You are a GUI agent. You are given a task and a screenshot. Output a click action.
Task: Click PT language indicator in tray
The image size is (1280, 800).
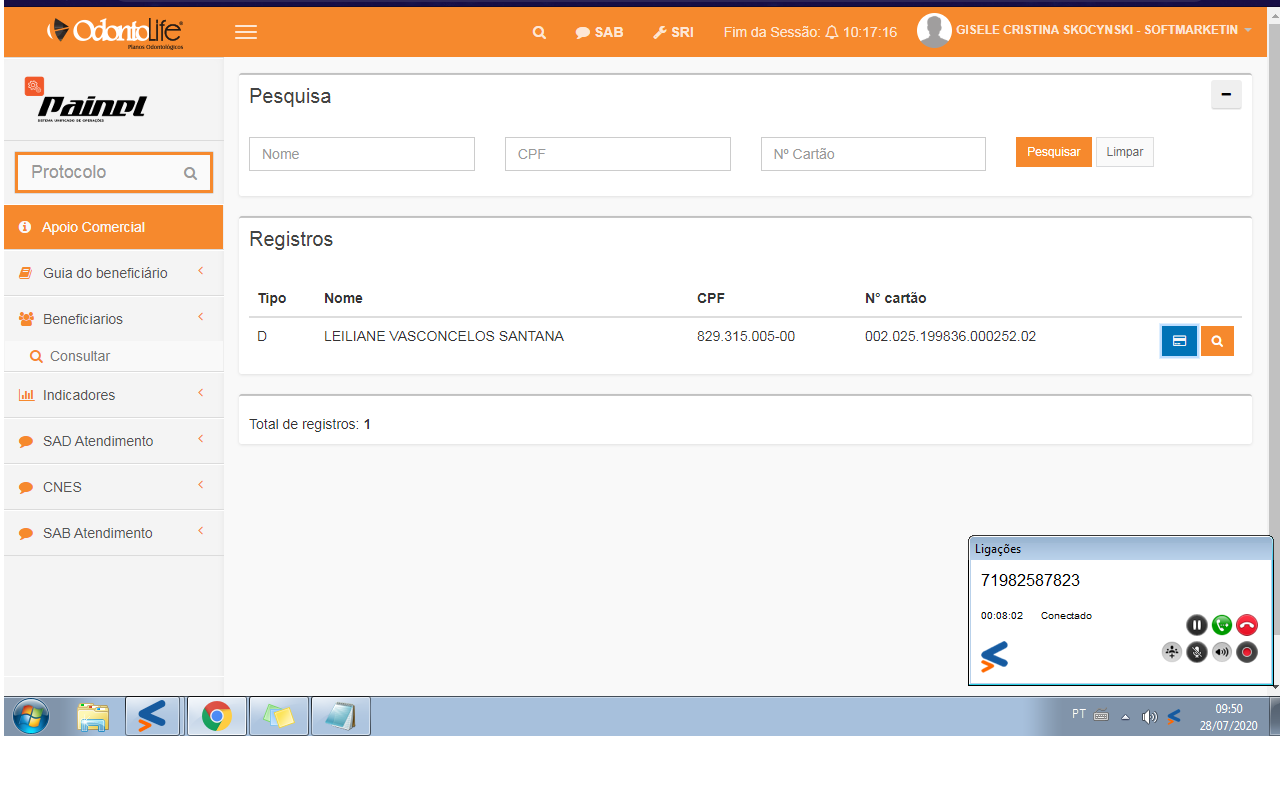click(x=1079, y=714)
